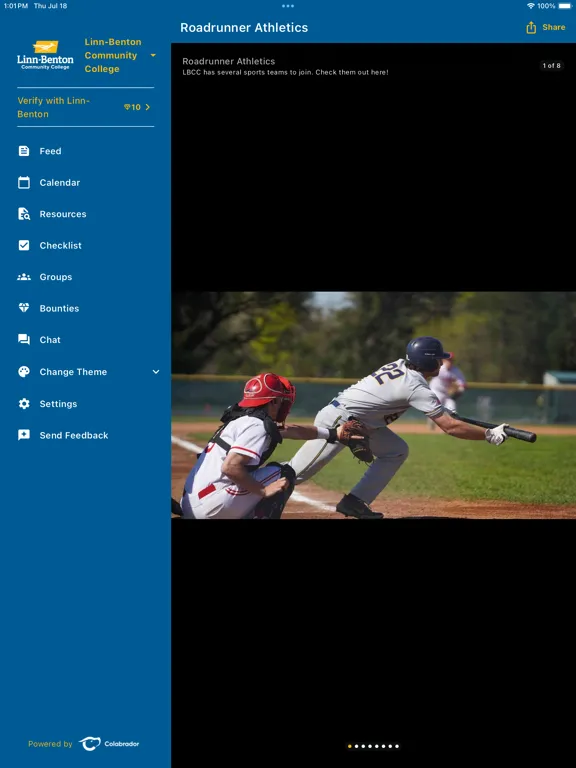Open Checklist menu item
This screenshot has width=576, height=768.
coord(61,245)
